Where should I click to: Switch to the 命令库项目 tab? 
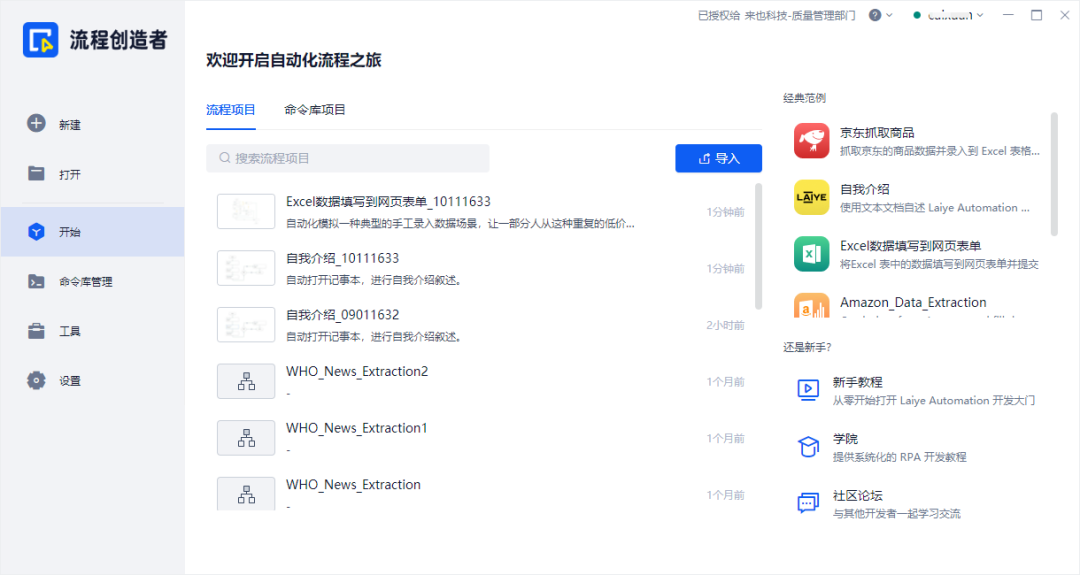tap(315, 109)
